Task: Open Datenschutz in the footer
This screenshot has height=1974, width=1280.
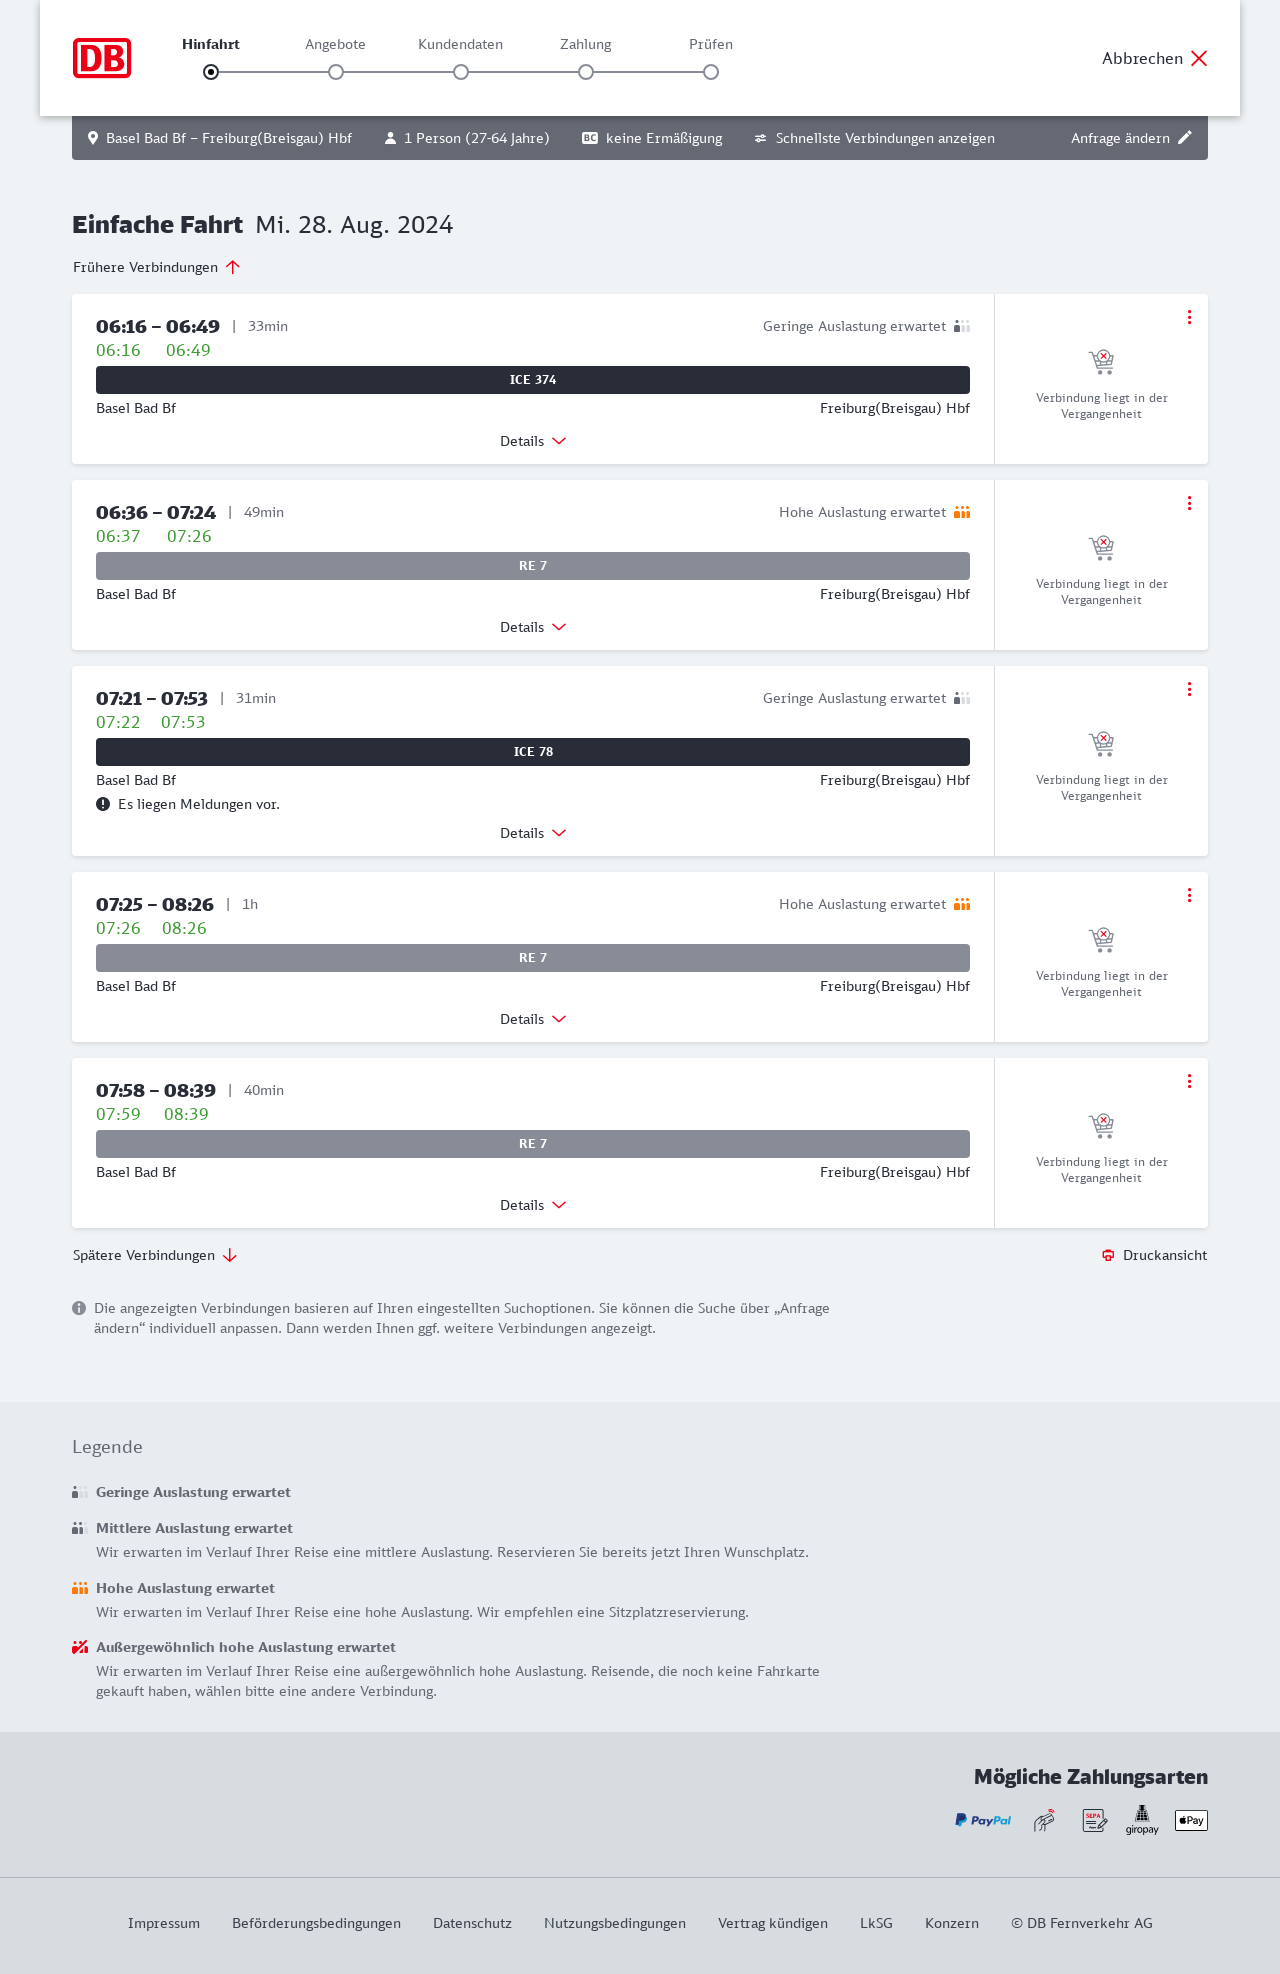Action: tap(472, 1923)
